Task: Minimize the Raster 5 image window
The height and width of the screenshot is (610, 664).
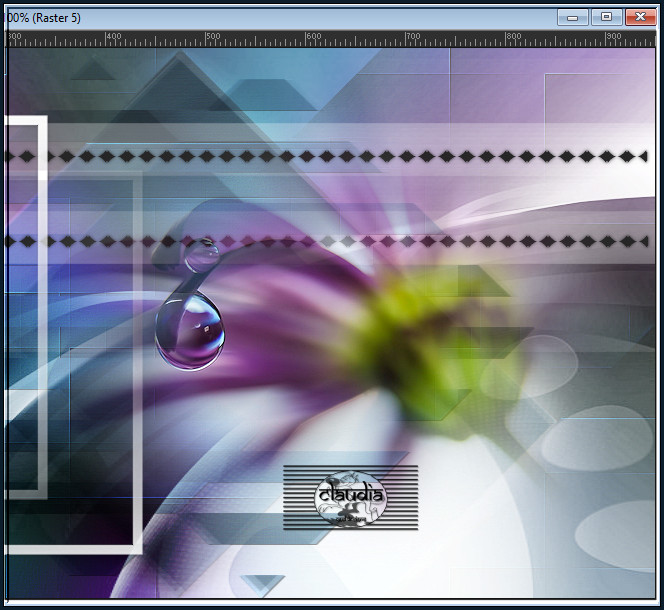Action: [573, 17]
